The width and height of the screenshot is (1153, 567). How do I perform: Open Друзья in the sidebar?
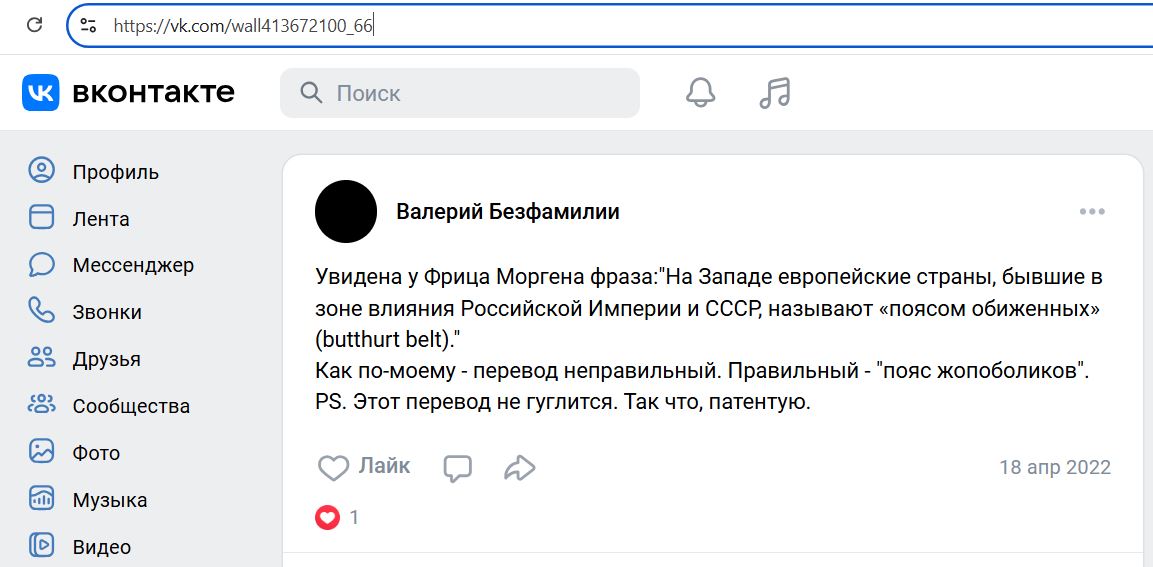(84, 359)
